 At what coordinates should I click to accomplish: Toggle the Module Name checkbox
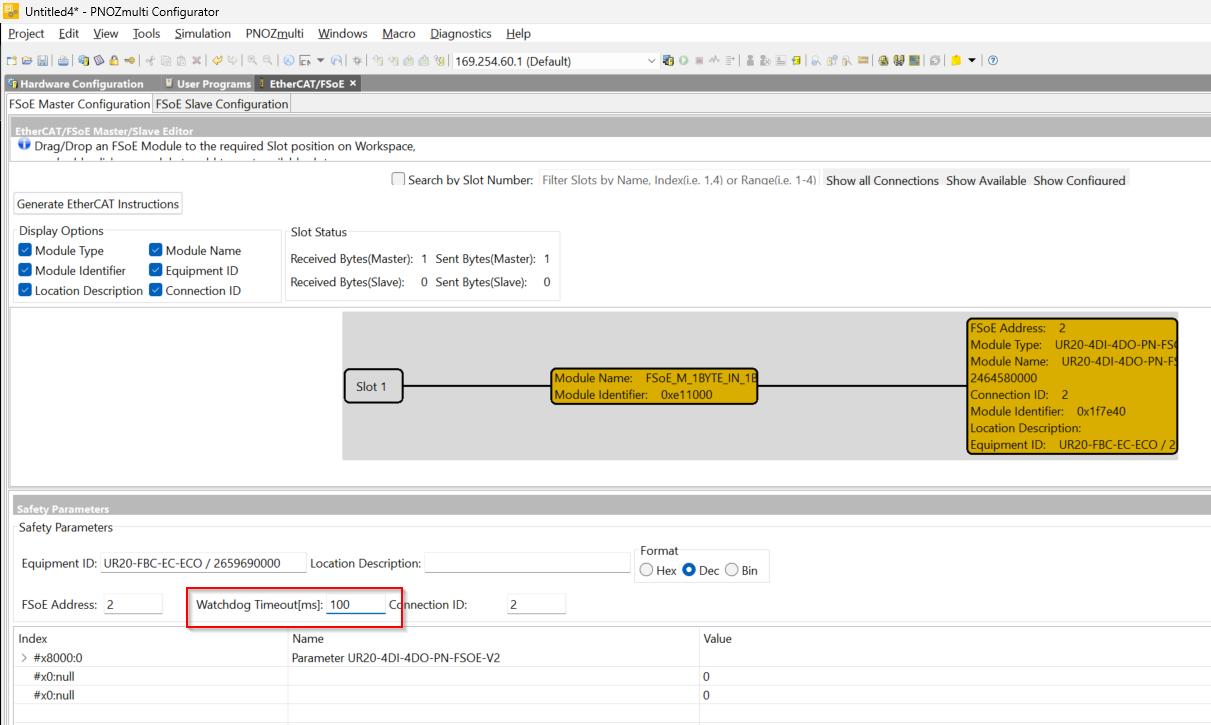click(156, 251)
